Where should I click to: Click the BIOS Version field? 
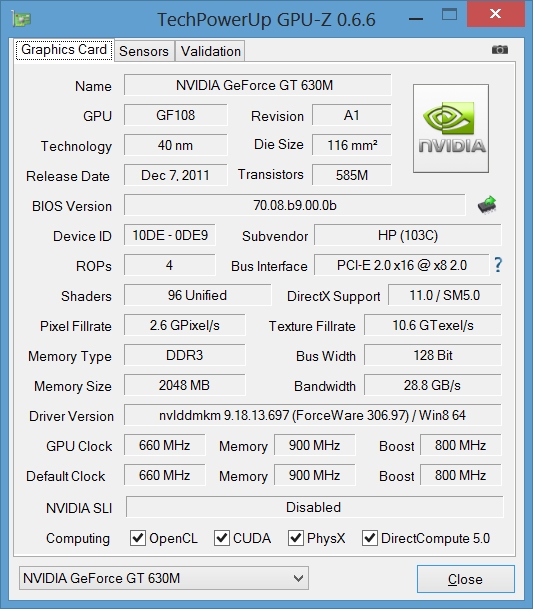pos(294,205)
